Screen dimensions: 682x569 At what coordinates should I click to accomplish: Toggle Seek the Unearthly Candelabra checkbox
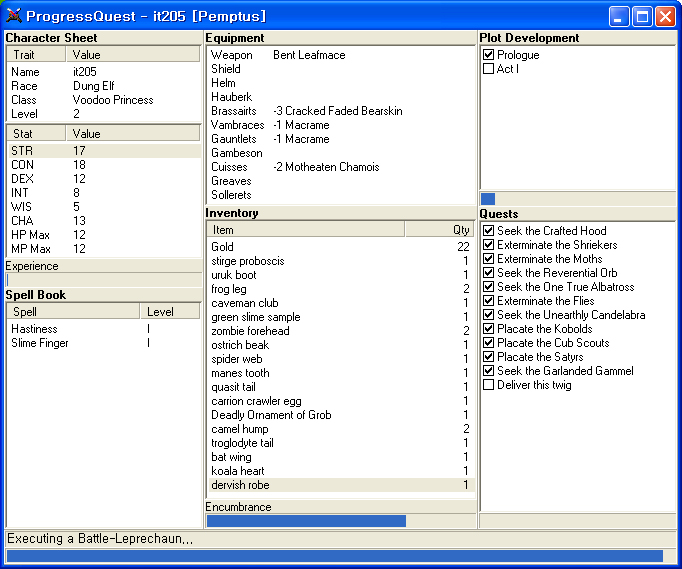(488, 315)
